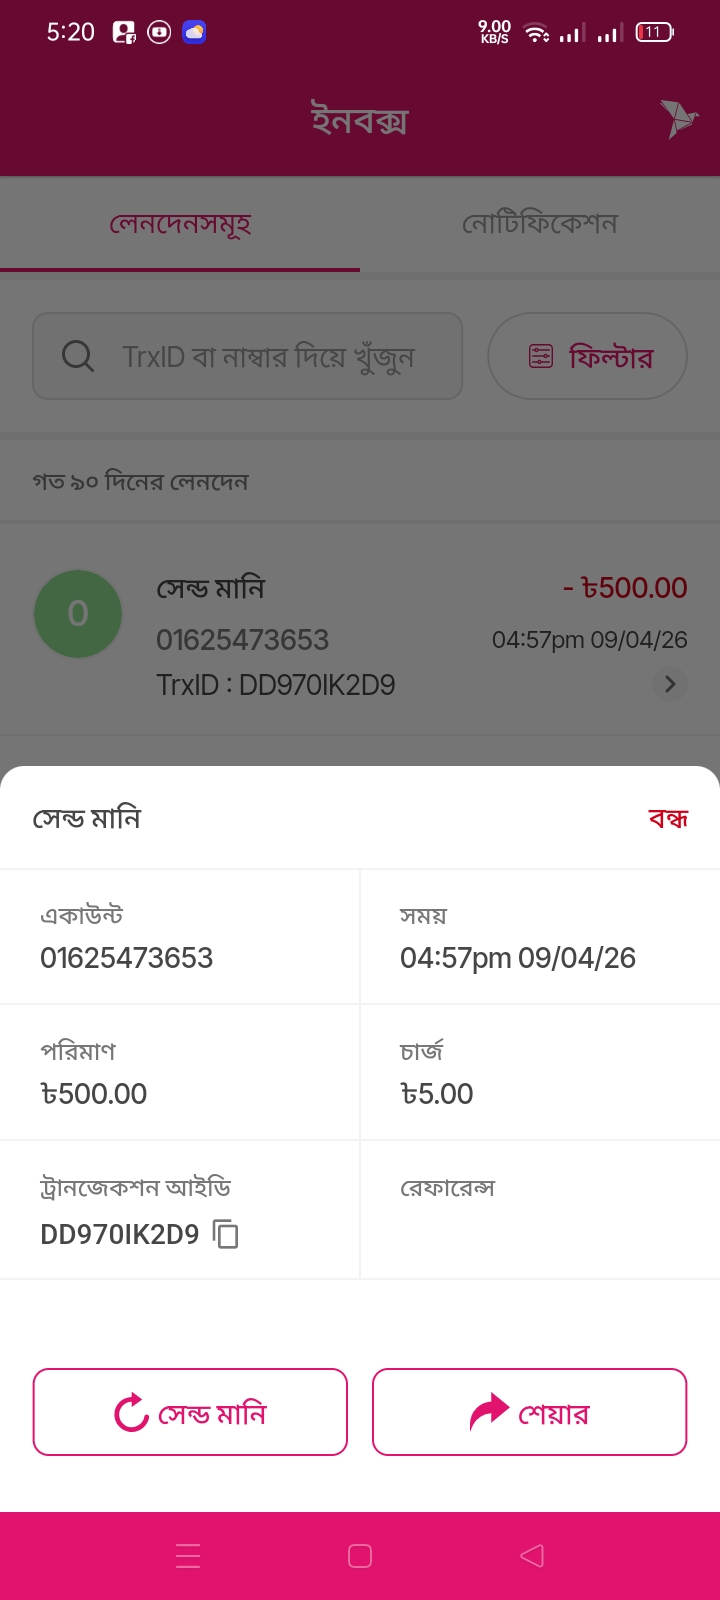Open recent apps with menu icon
The height and width of the screenshot is (1600, 720).
click(x=188, y=1555)
